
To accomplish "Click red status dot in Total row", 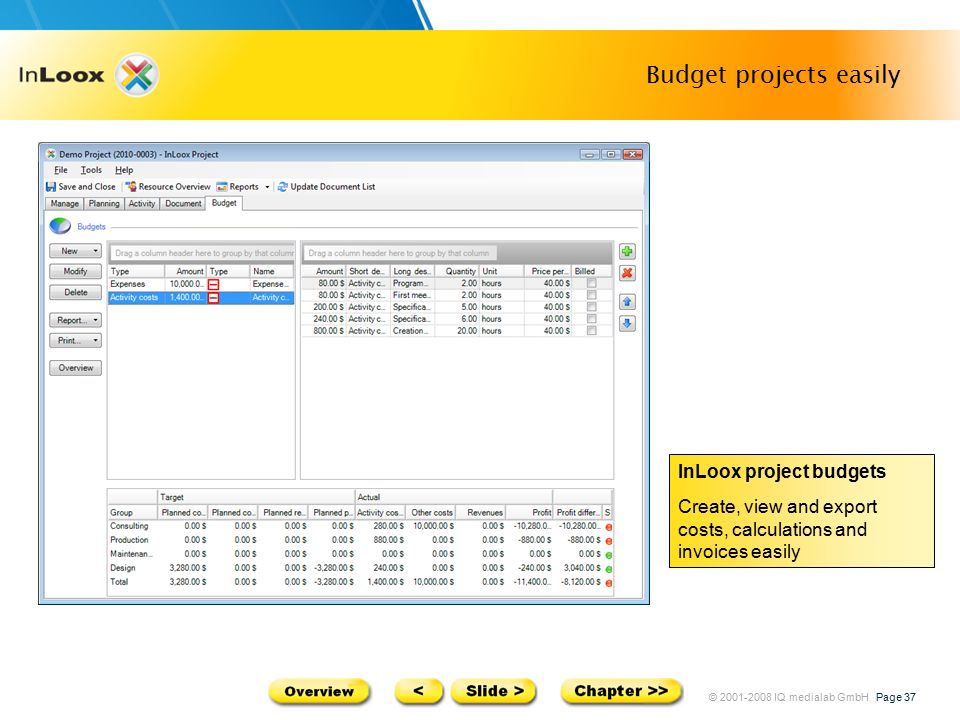I will pos(609,583).
